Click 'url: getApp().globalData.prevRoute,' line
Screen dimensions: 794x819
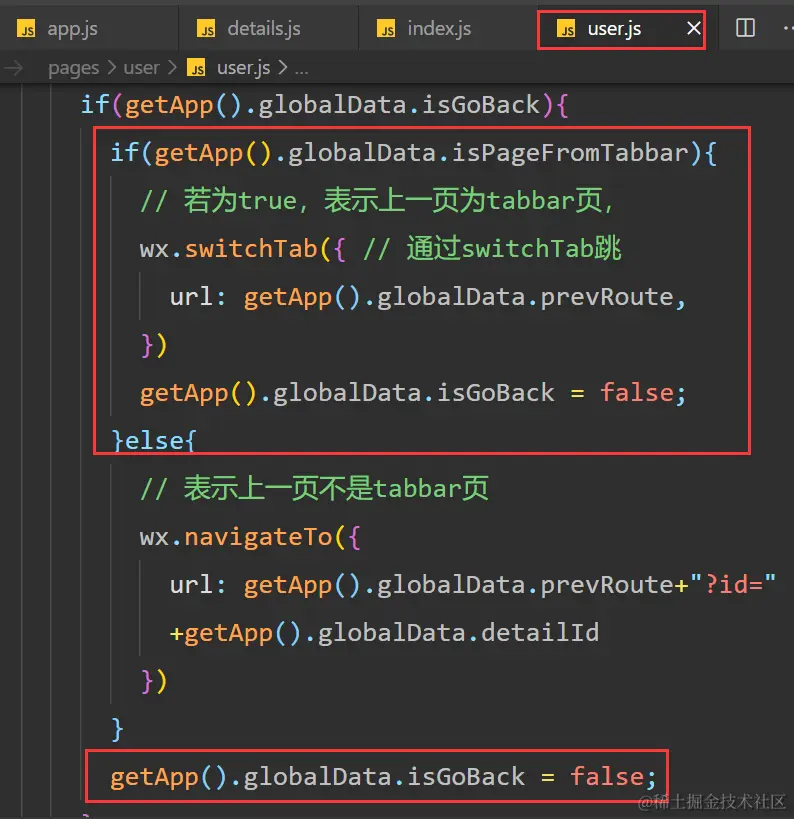[427, 297]
